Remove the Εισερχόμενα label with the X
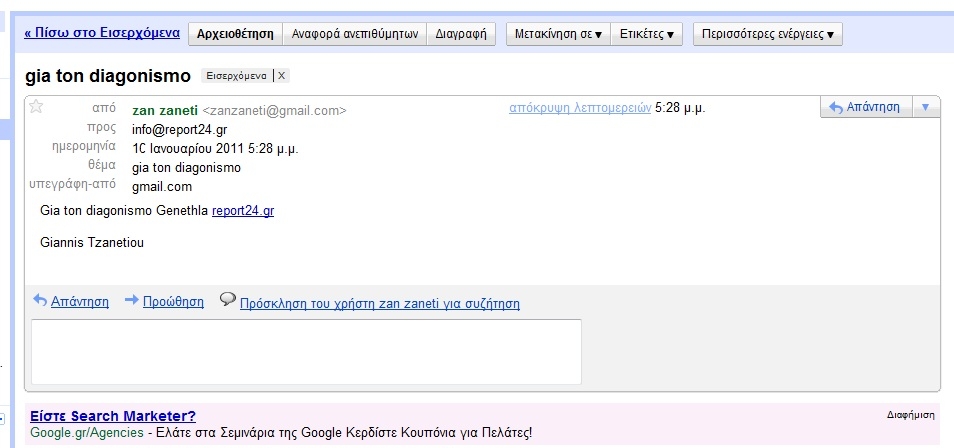Viewport: 954px width, 448px height. pyautogui.click(x=281, y=76)
